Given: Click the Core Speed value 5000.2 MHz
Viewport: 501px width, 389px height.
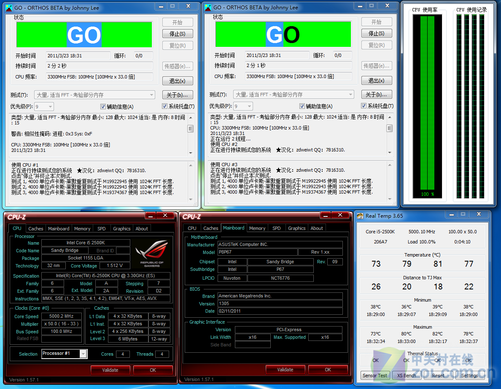Looking at the screenshot, I should click(61, 316).
